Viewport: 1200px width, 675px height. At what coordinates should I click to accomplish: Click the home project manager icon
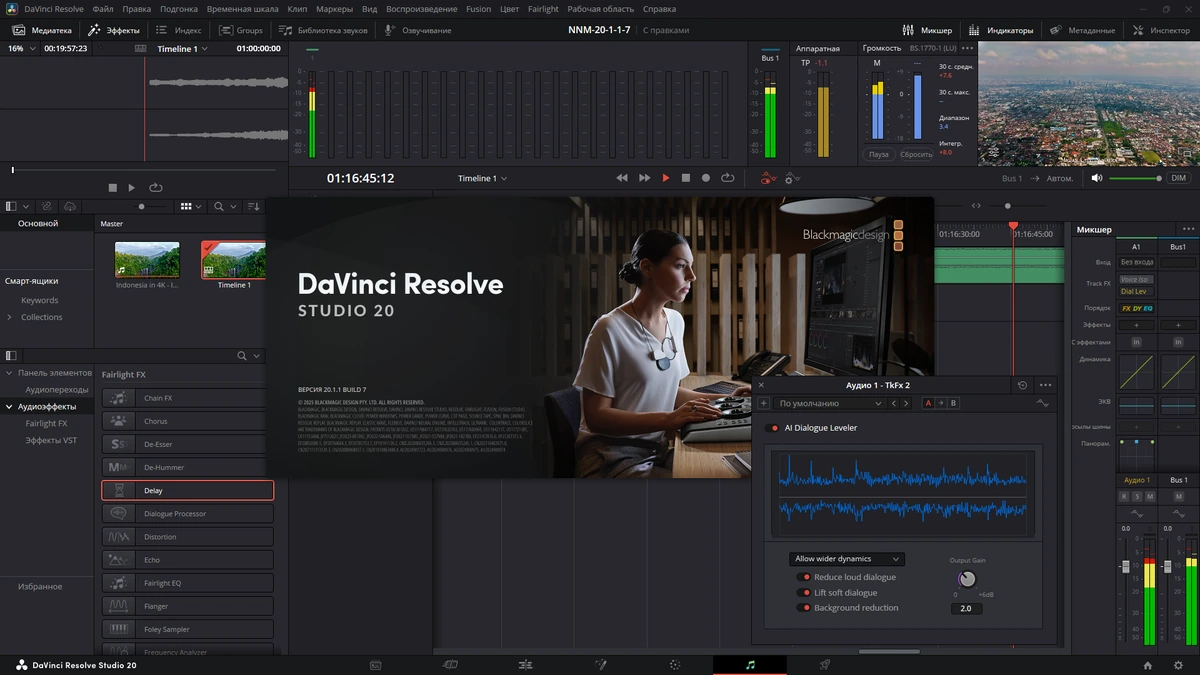tap(1148, 665)
